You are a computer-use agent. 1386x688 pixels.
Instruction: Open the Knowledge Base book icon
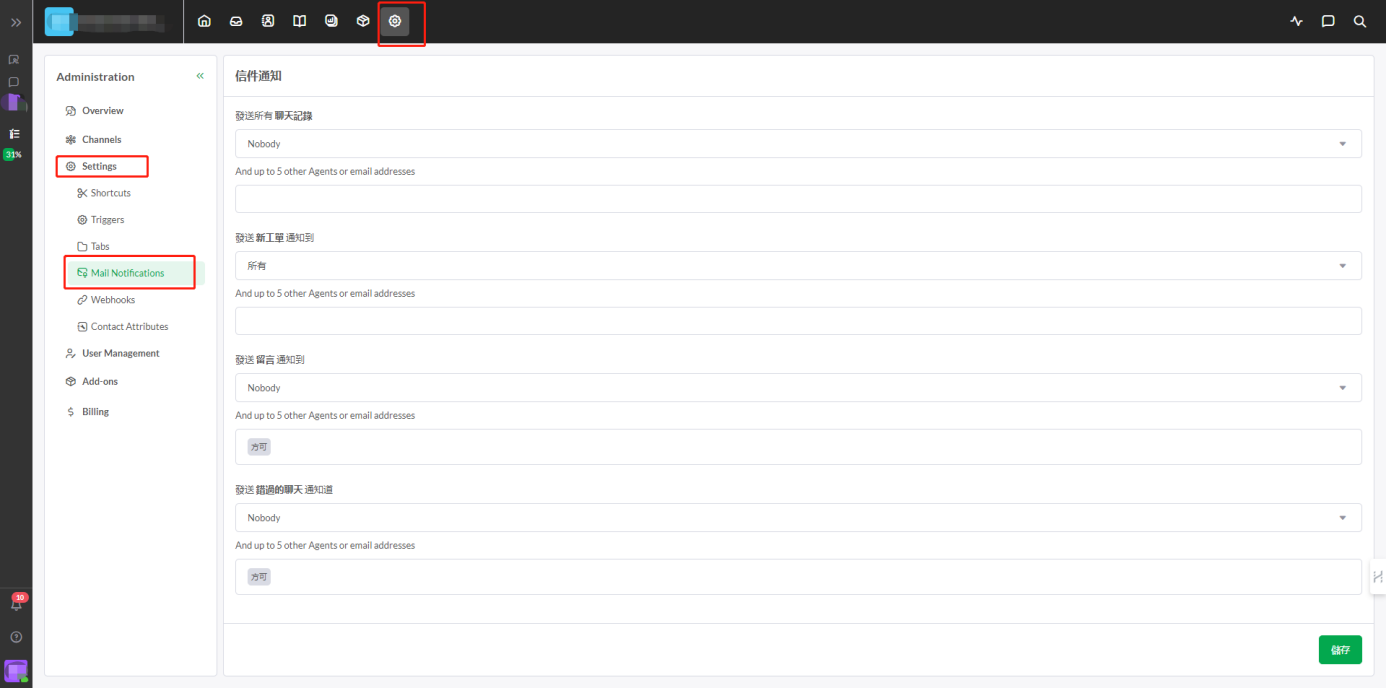point(299,21)
